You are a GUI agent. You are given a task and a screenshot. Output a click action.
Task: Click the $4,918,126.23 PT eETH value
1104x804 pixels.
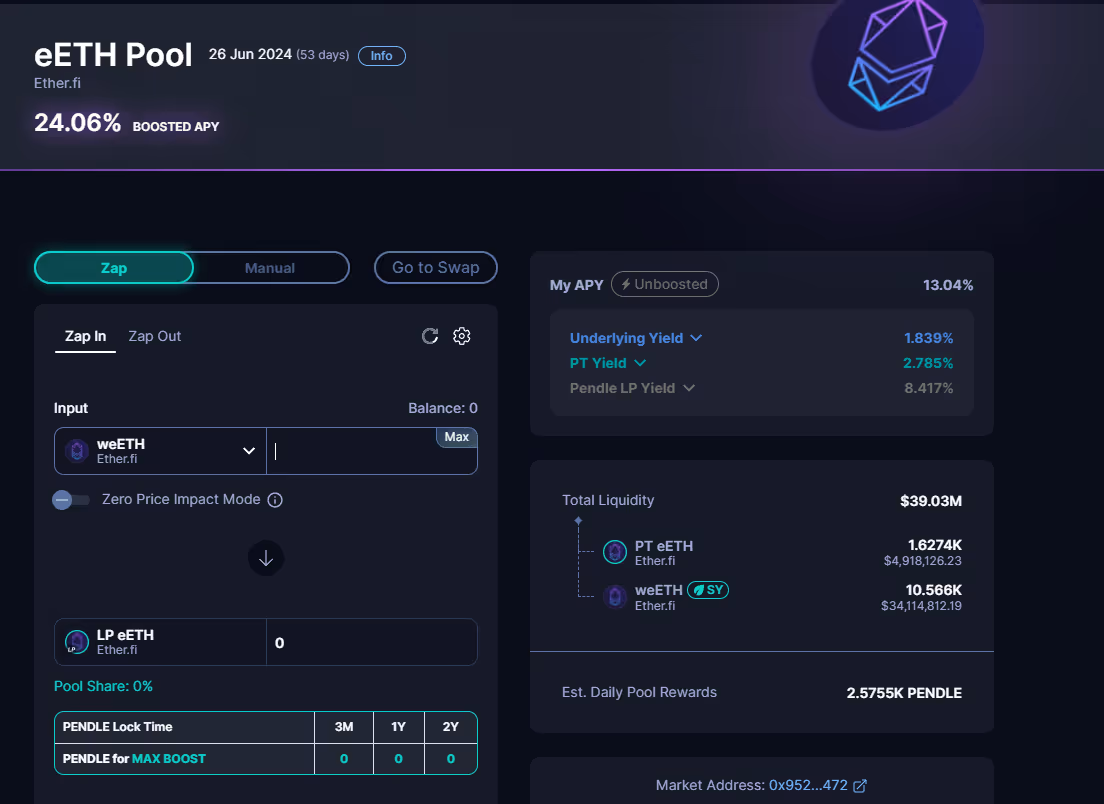[x=922, y=561]
